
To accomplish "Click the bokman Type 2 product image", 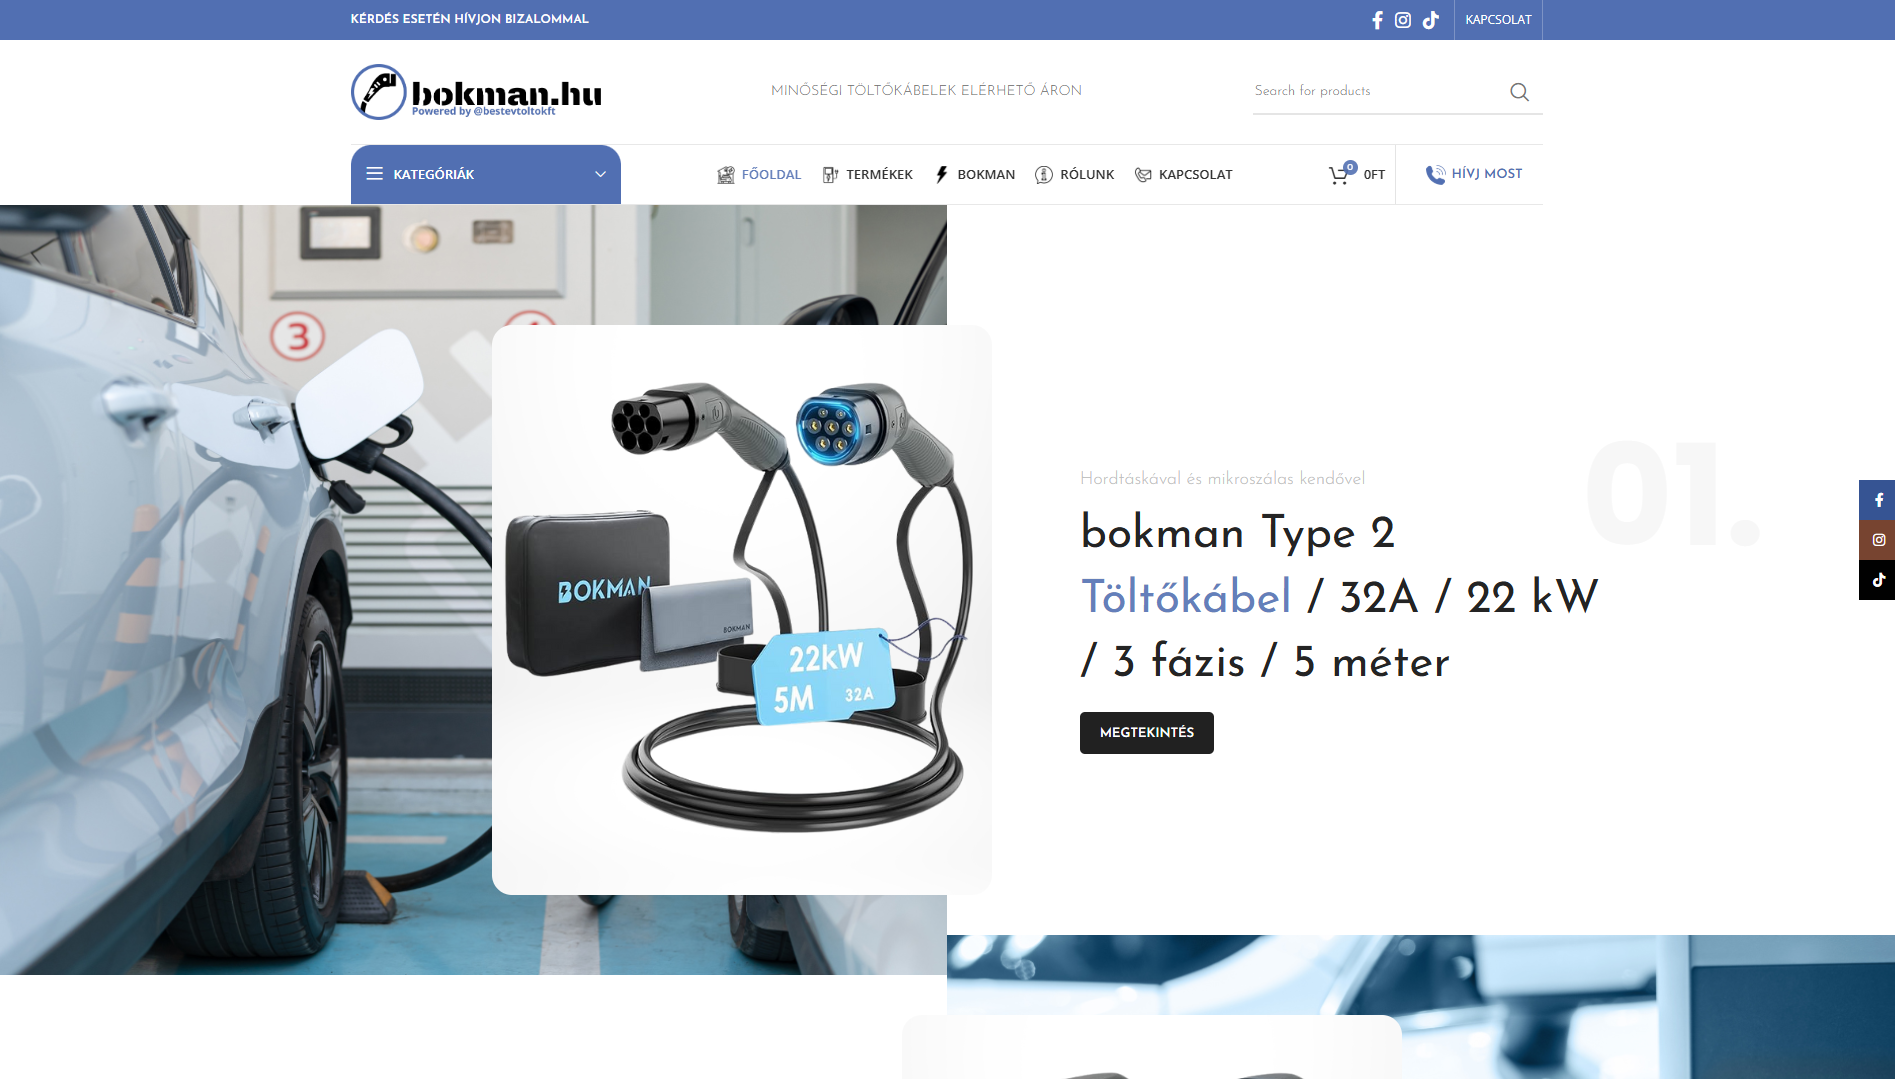I will (x=742, y=608).
